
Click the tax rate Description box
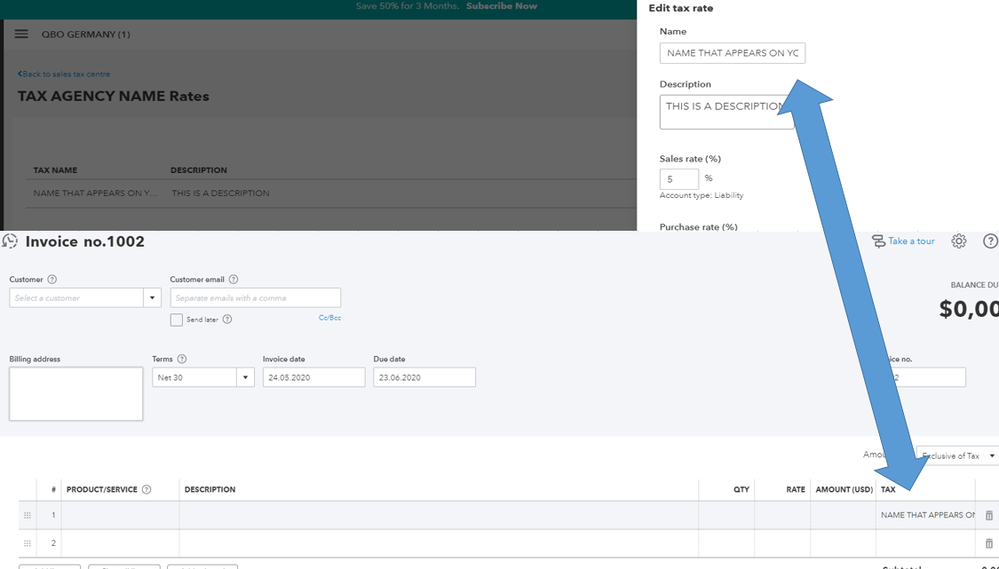point(727,112)
